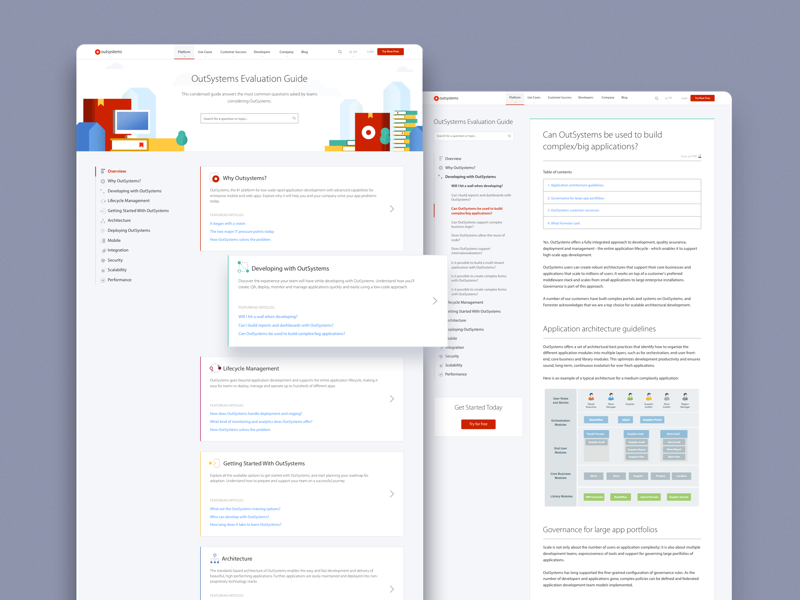
Task: Select Platform tab on the overview page
Action: coord(184,52)
